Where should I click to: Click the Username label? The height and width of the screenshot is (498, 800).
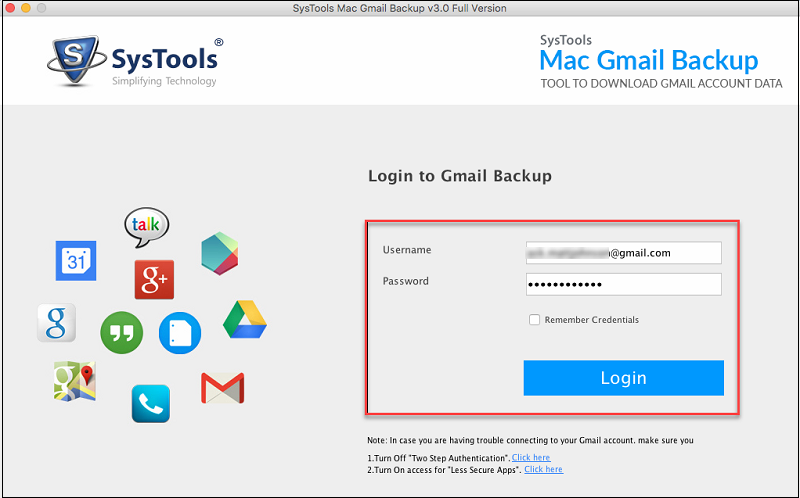tap(407, 250)
